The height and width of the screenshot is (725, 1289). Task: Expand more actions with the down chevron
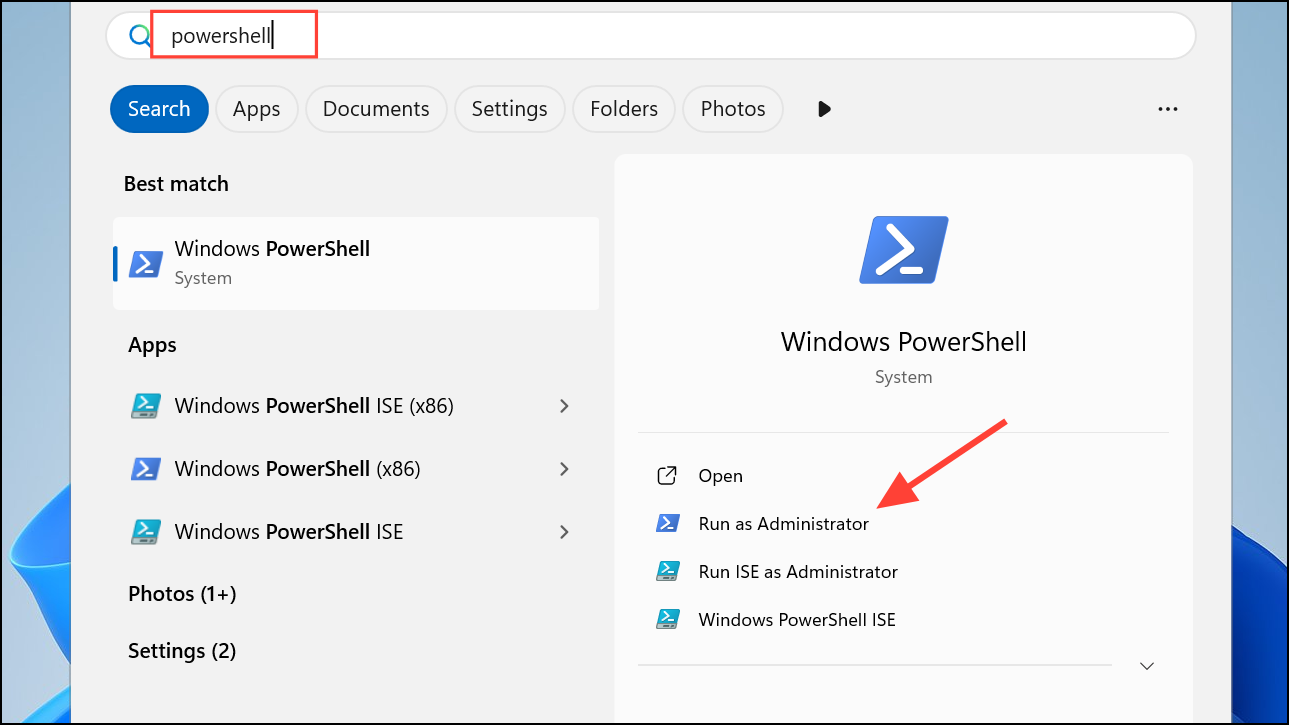(1147, 666)
